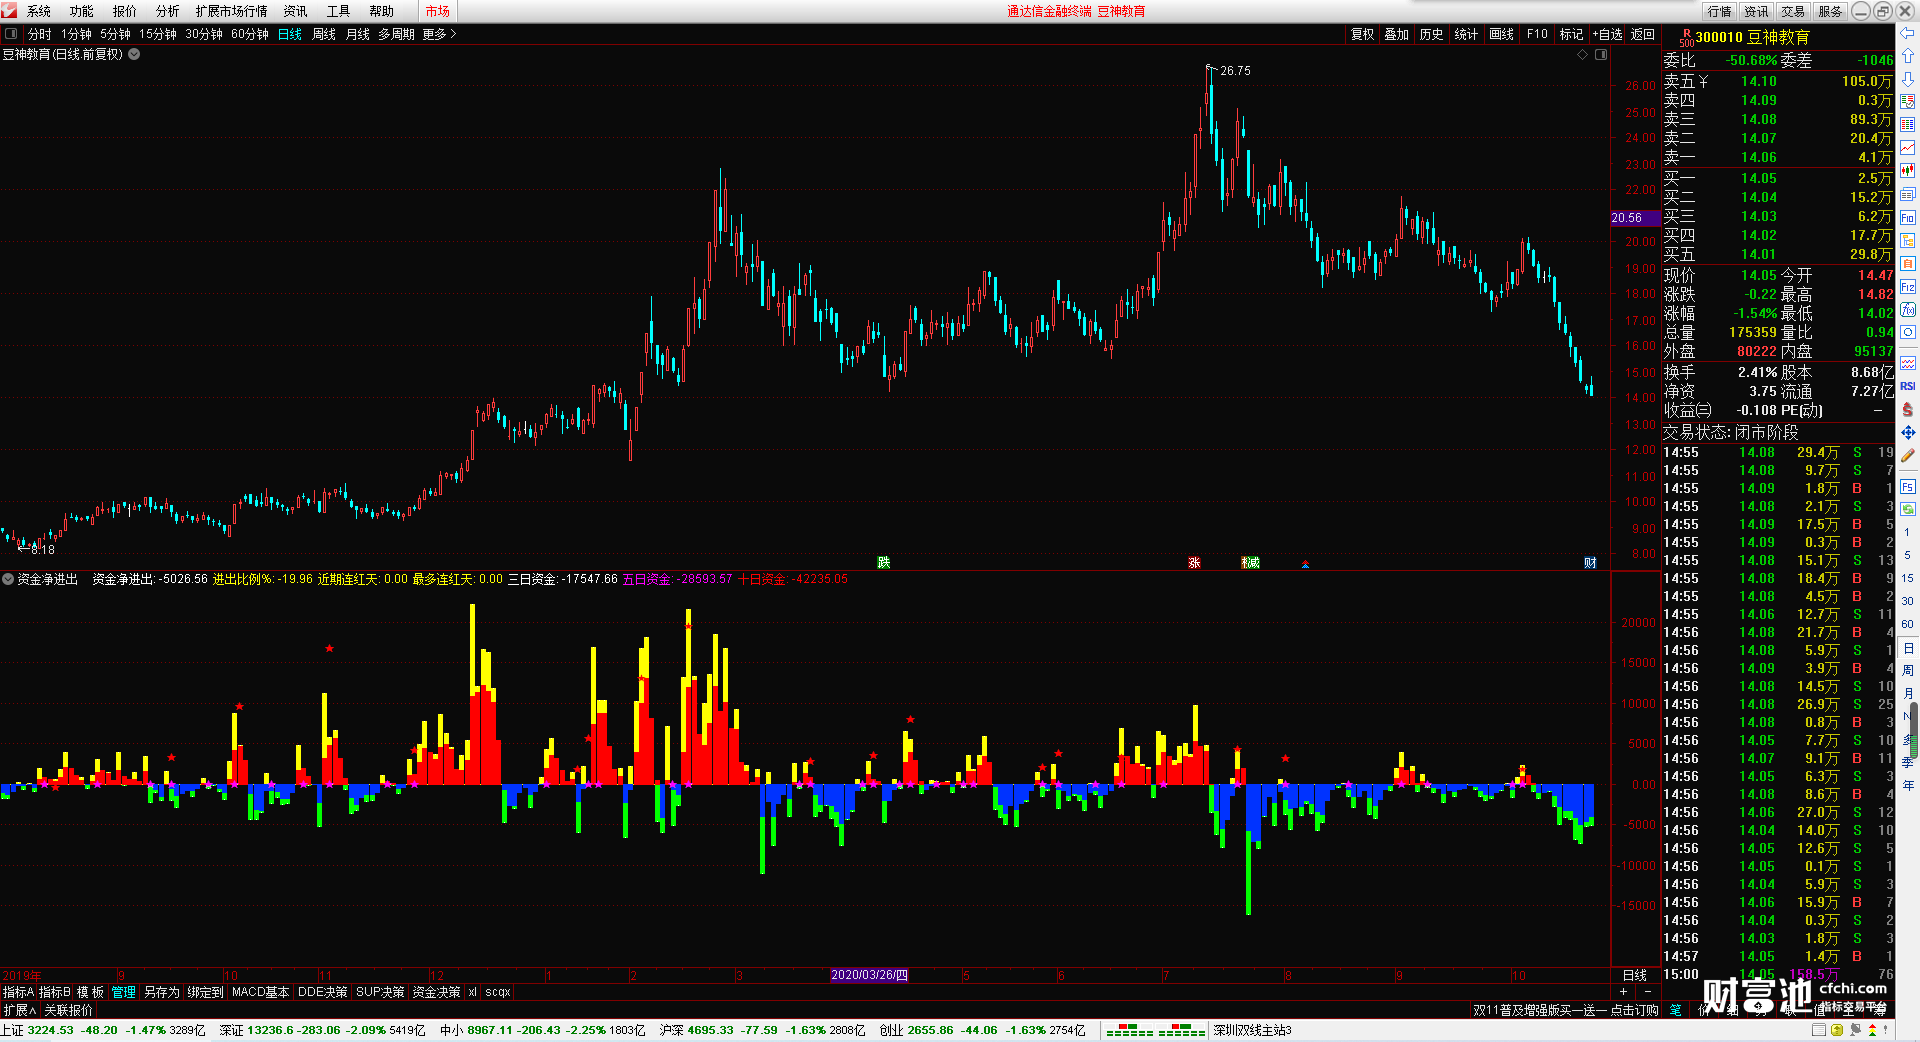Switch to 5-minute period in right sidebar
1920x1042 pixels.
coord(1908,555)
